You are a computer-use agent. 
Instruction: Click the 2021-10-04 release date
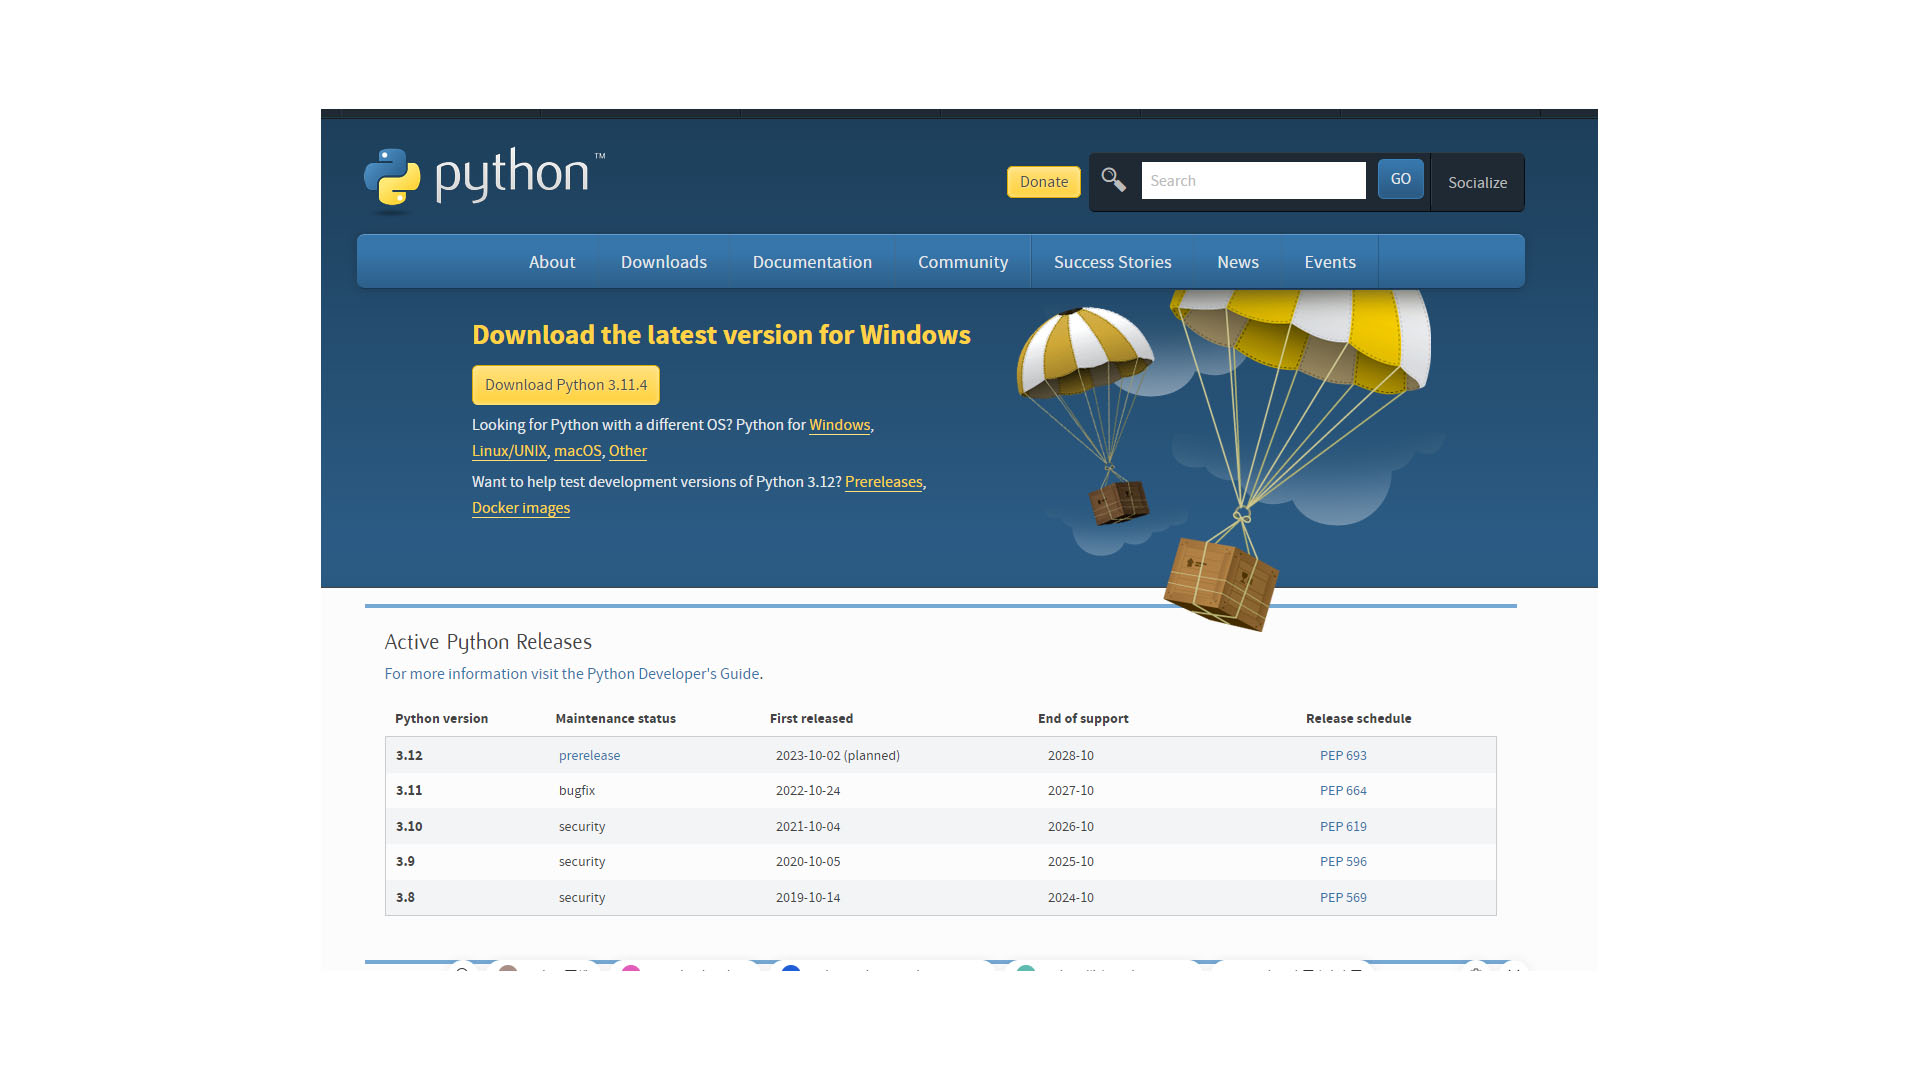point(808,827)
